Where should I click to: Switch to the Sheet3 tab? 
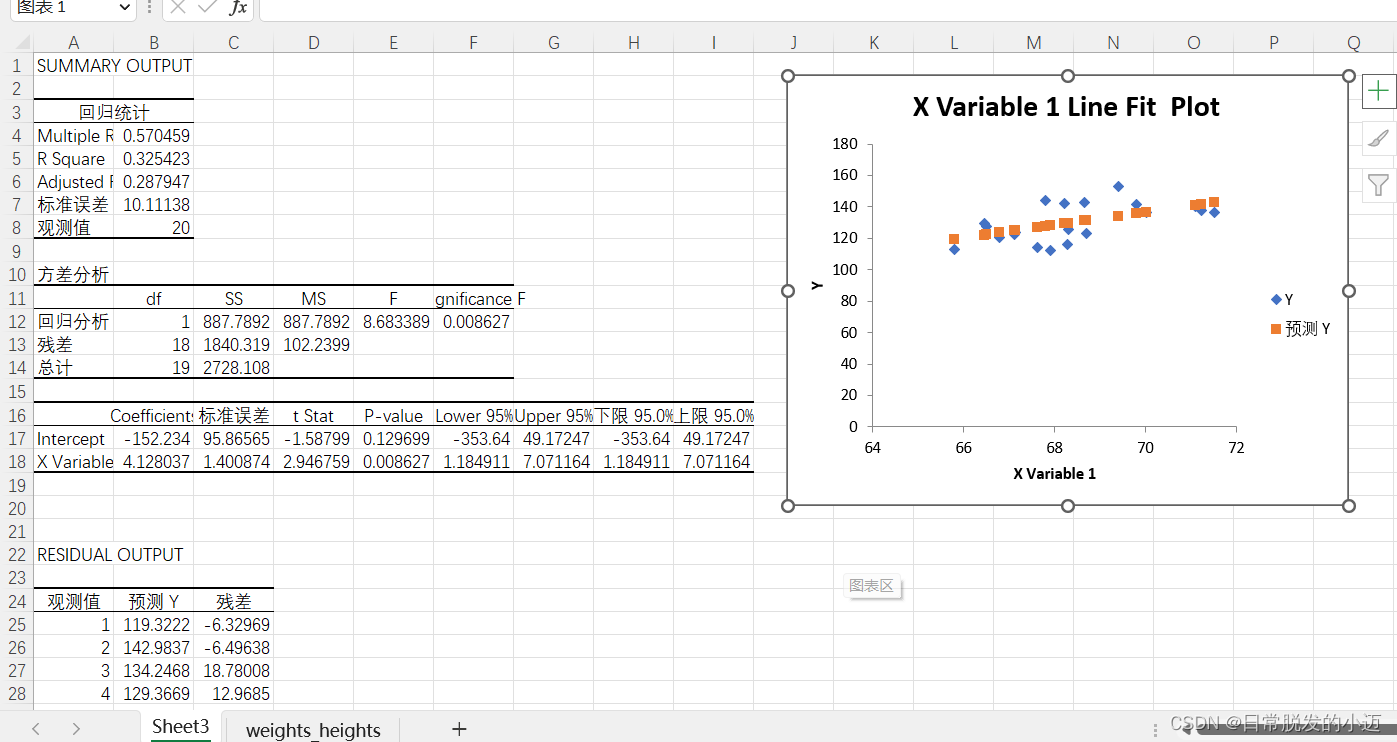181,727
